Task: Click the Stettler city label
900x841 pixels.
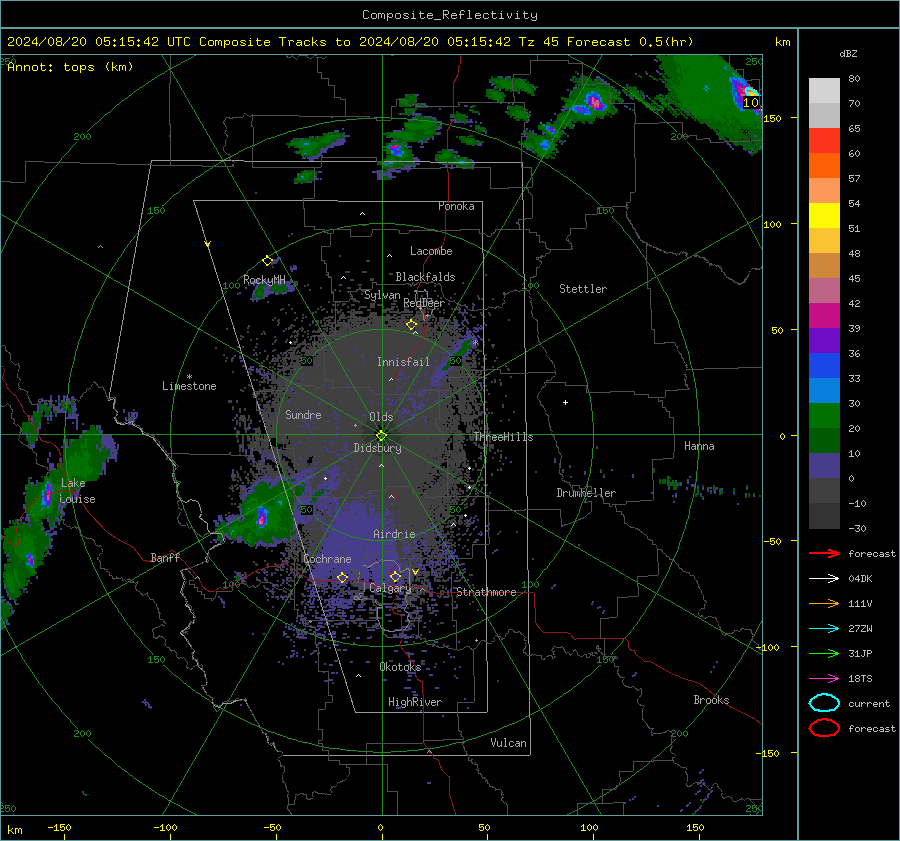Action: coord(583,289)
